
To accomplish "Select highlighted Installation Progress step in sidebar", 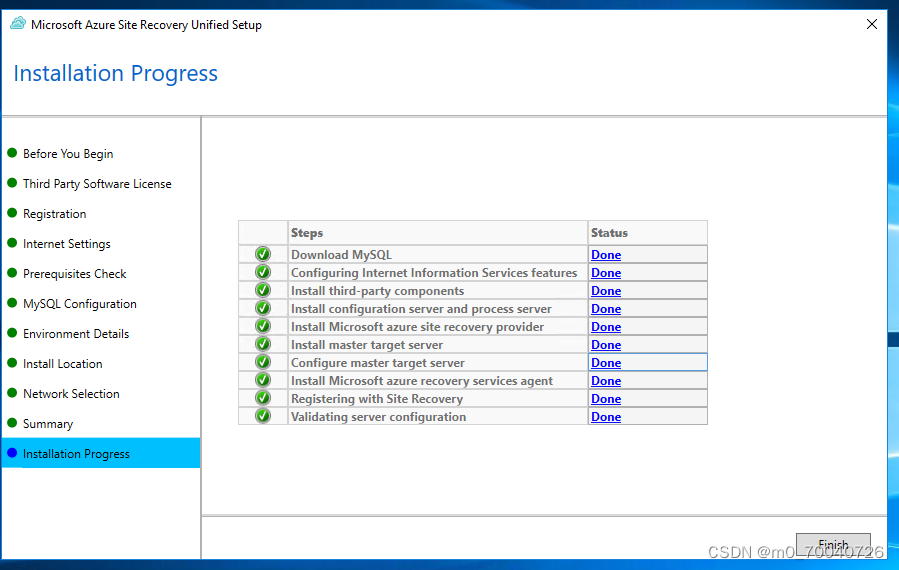I will tap(101, 454).
